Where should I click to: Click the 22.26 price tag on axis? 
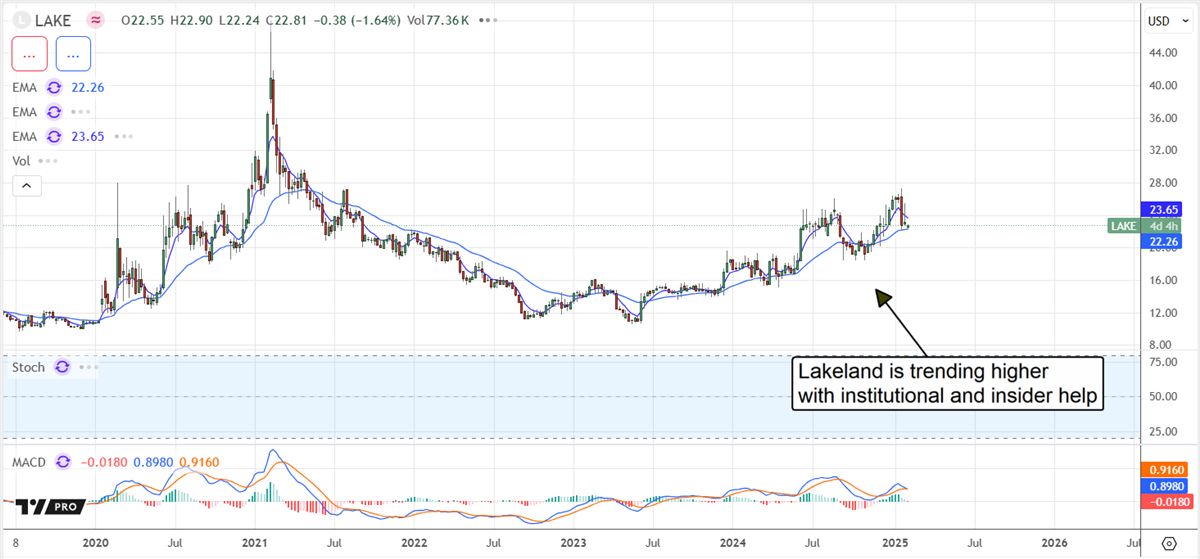(x=1162, y=242)
